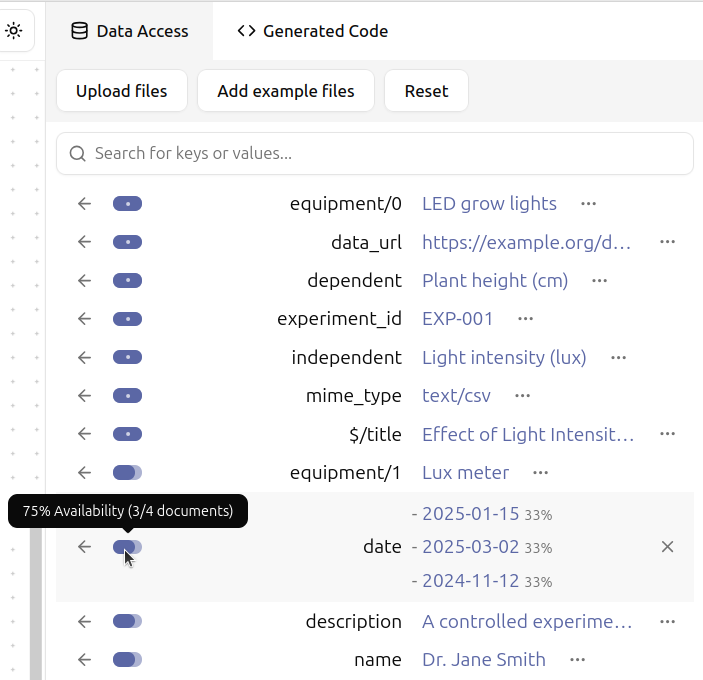Screen dimensions: 703x680
Task: Toggle the availability pill for dependent
Action: click(127, 281)
